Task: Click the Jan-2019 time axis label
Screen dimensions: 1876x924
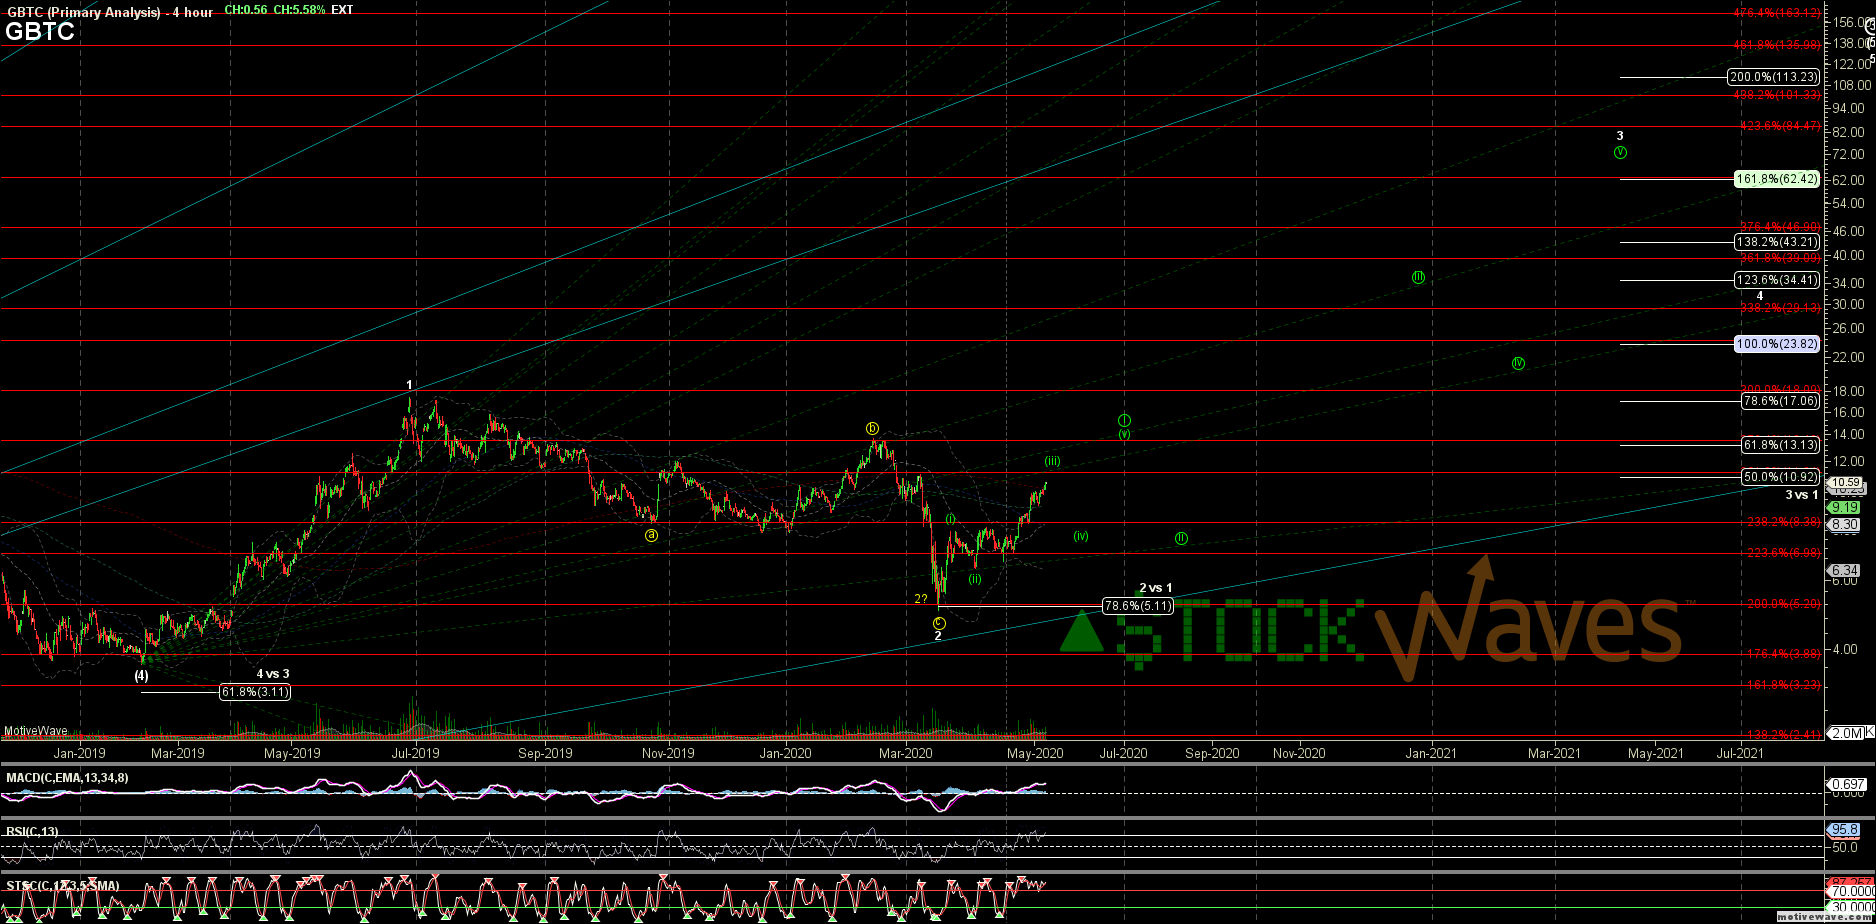Action: pos(79,753)
